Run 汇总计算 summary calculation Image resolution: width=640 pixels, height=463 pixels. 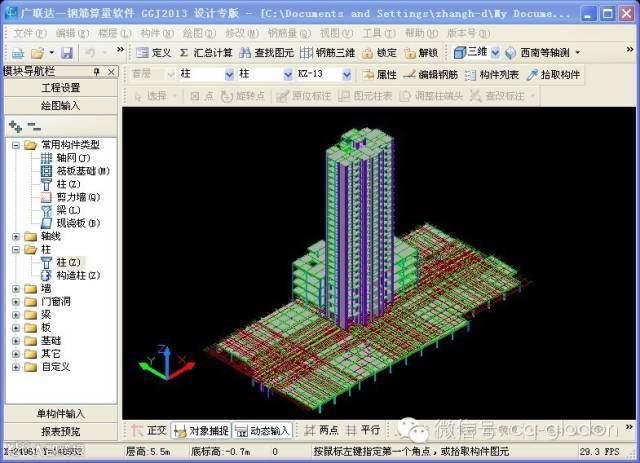[x=206, y=53]
